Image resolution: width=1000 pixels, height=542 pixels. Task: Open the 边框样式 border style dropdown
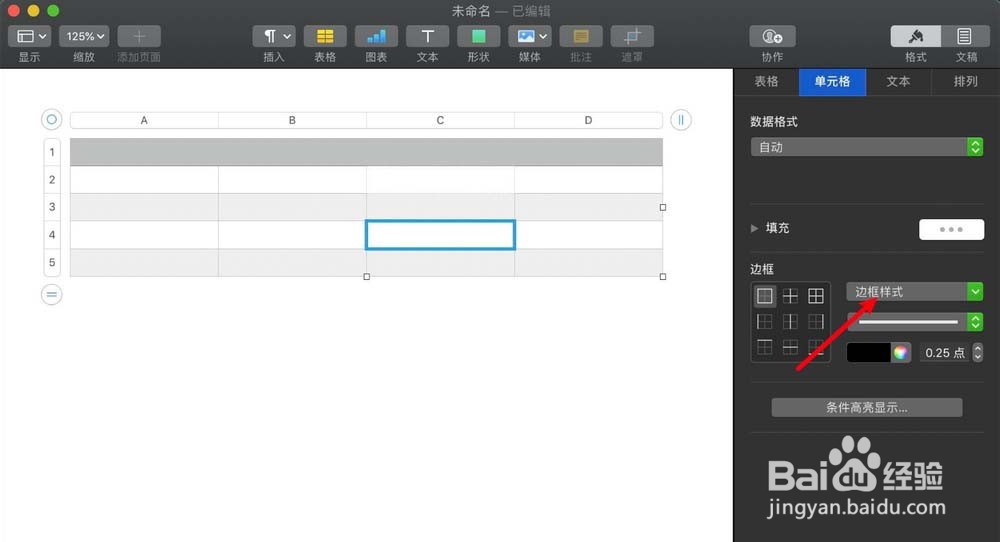pyautogui.click(x=915, y=292)
